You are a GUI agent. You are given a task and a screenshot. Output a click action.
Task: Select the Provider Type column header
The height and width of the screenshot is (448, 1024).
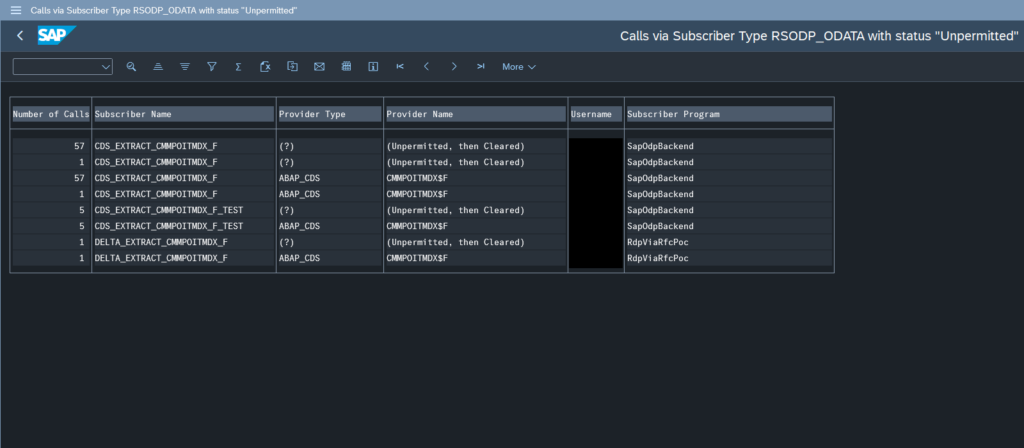pos(329,114)
